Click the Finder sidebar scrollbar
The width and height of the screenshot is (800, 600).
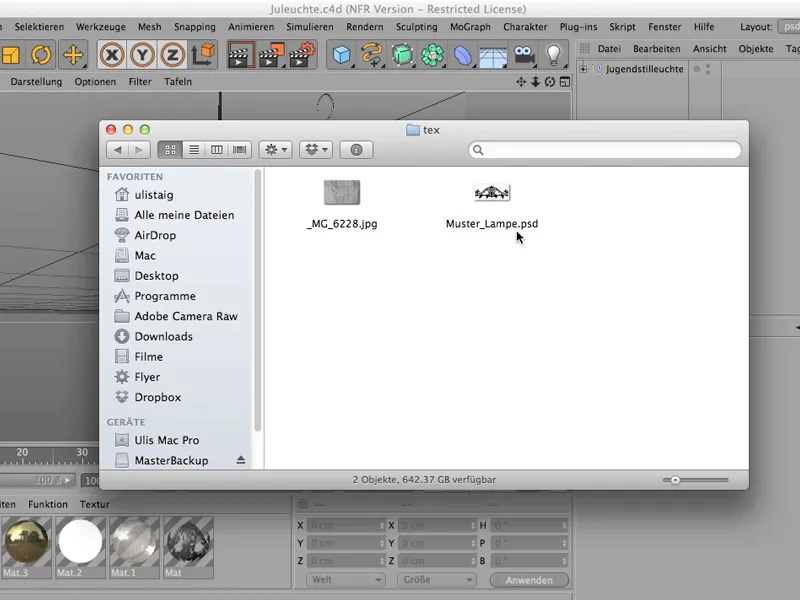pos(258,301)
